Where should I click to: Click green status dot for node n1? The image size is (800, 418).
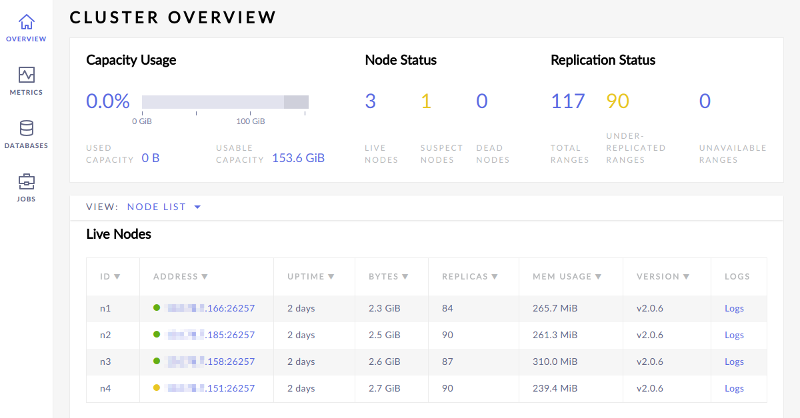[157, 308]
